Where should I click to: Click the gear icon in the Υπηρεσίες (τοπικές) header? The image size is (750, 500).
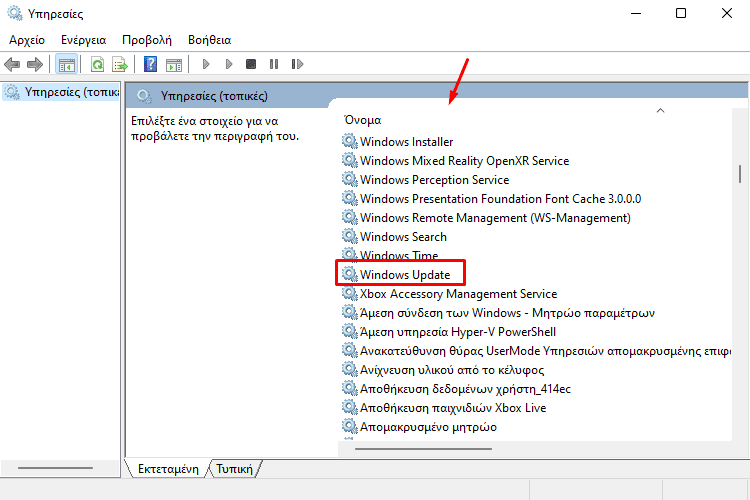144,96
